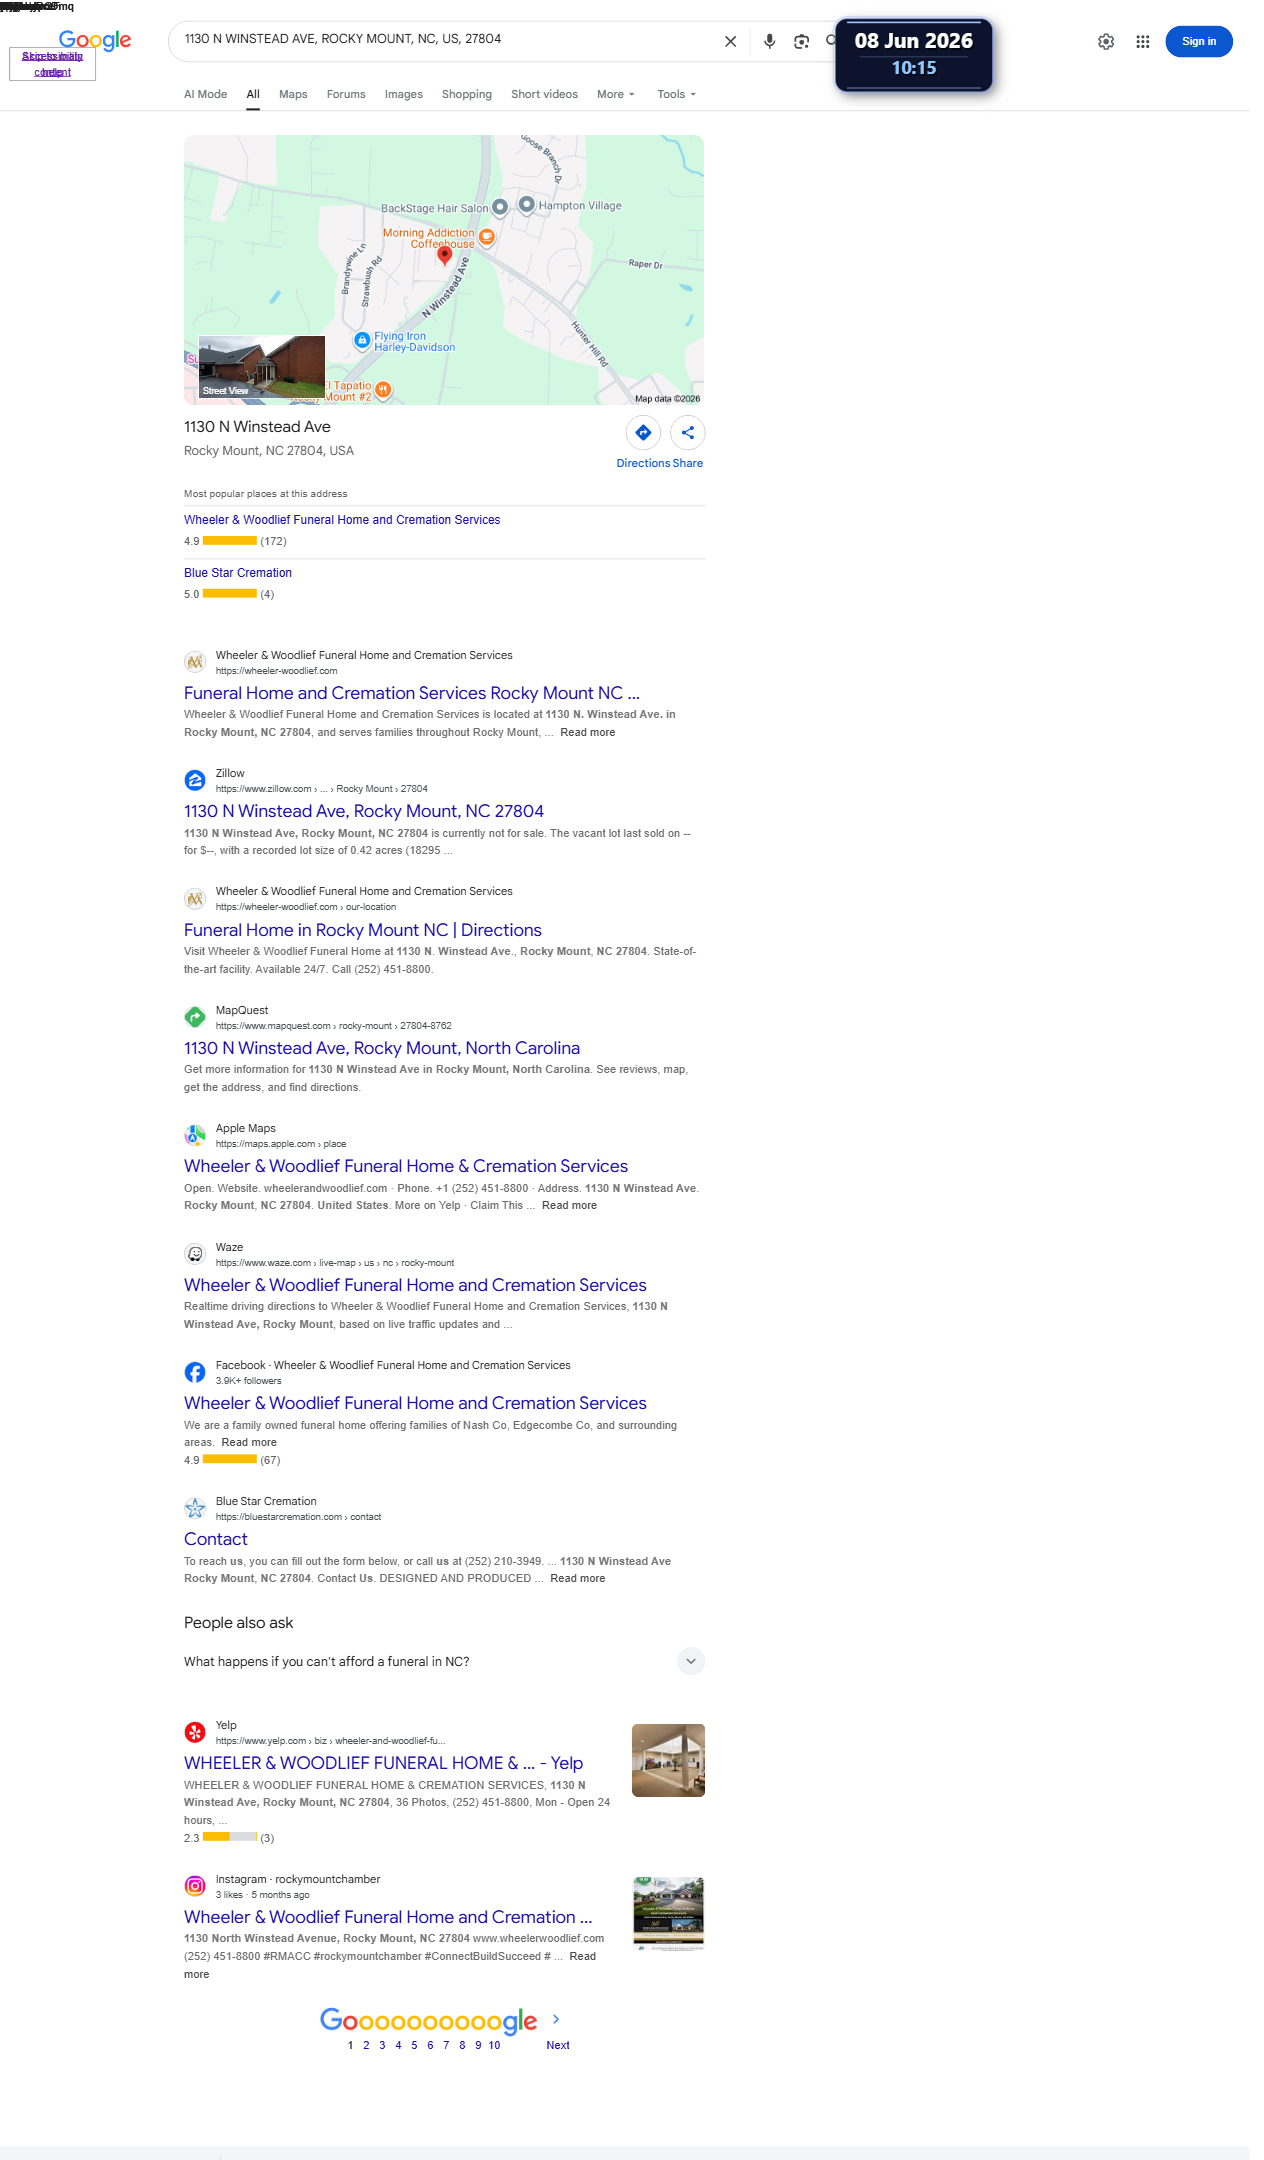Click the MapQuest favicon in results
This screenshot has width=1264, height=2160.
[x=195, y=1017]
